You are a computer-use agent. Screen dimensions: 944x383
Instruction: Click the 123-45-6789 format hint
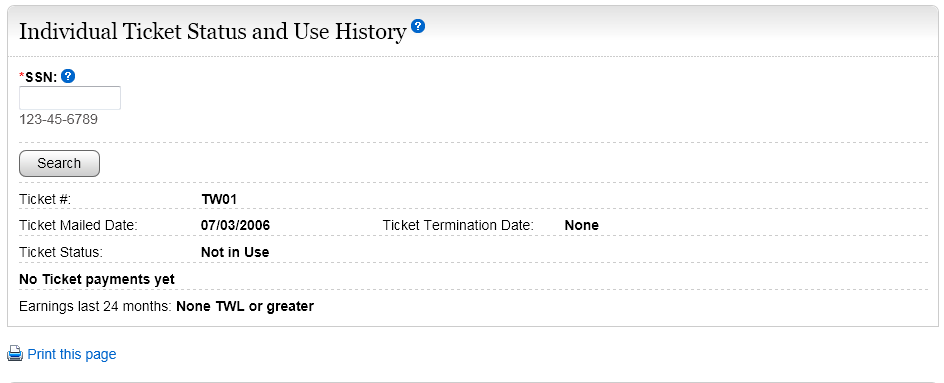click(58, 119)
